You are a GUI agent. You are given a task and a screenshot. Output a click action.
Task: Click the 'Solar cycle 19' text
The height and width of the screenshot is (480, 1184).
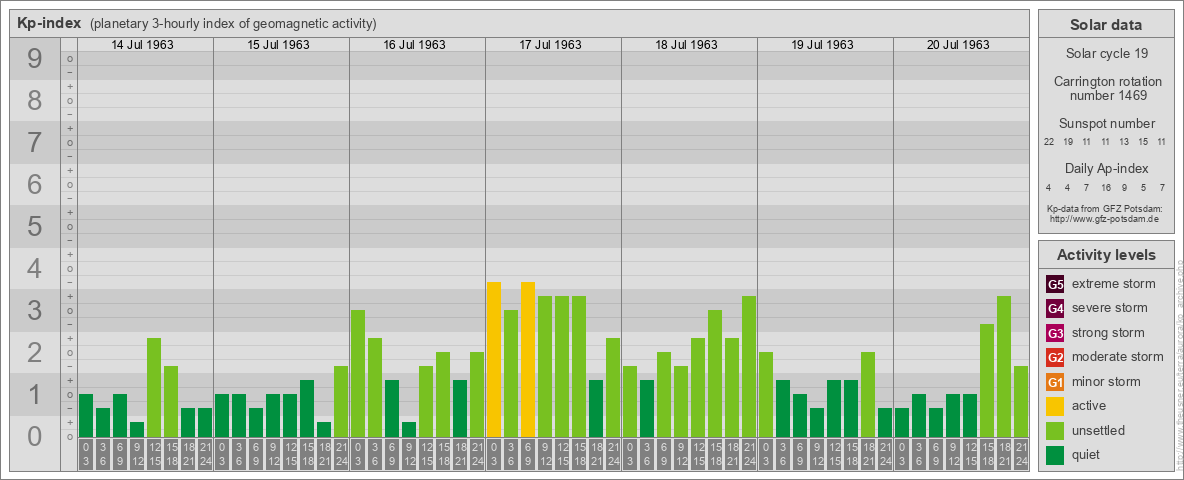pyautogui.click(x=1105, y=54)
